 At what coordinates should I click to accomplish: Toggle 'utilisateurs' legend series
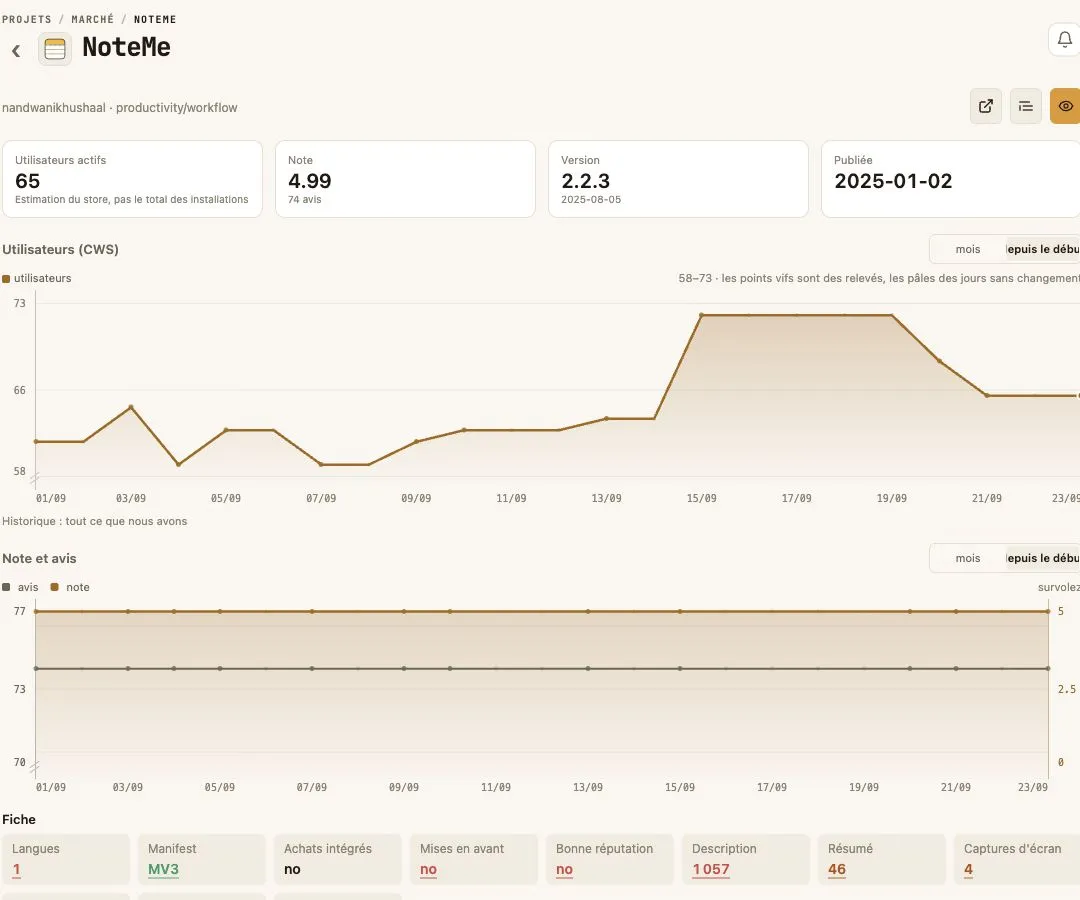click(x=37, y=278)
